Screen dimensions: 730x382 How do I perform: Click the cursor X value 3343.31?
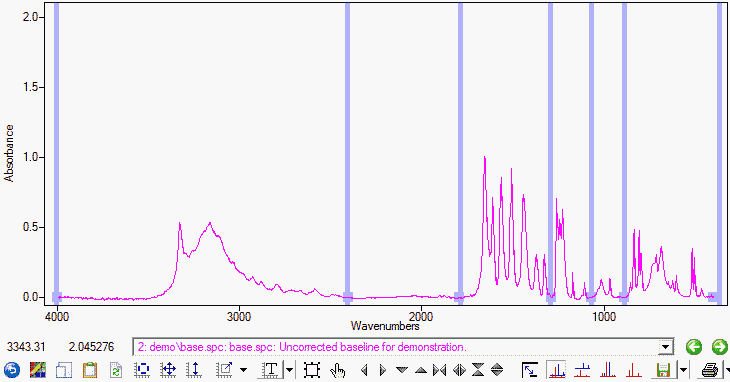(26, 347)
